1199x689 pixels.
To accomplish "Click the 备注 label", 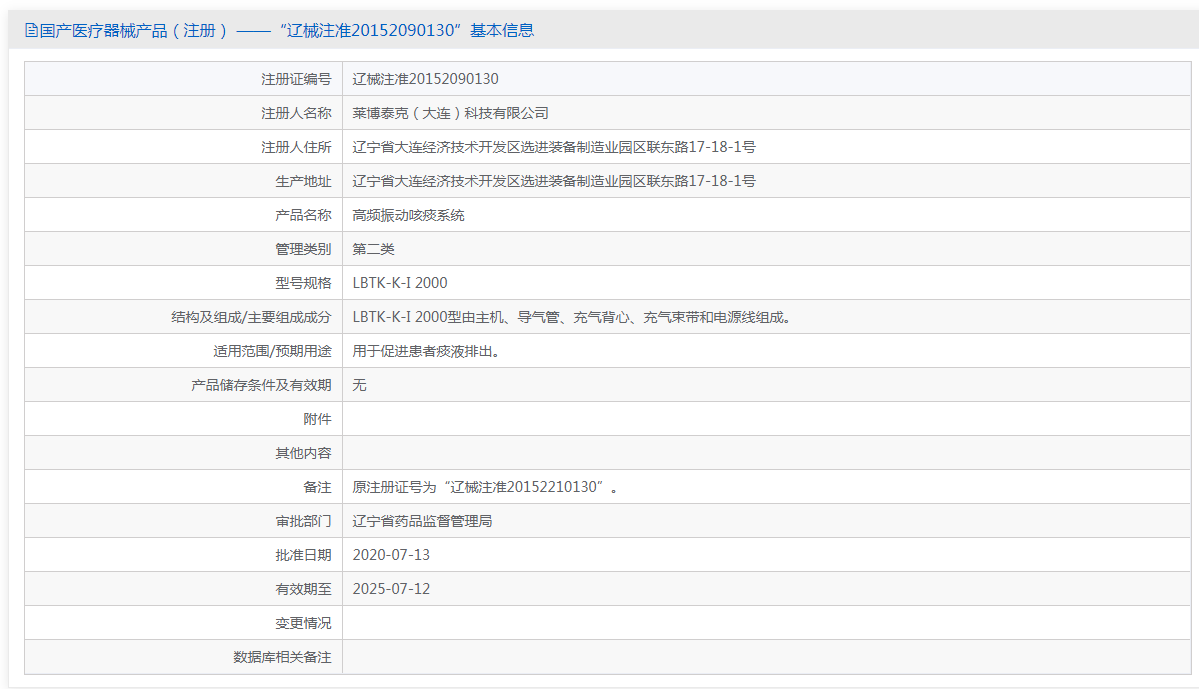I will coord(317,487).
